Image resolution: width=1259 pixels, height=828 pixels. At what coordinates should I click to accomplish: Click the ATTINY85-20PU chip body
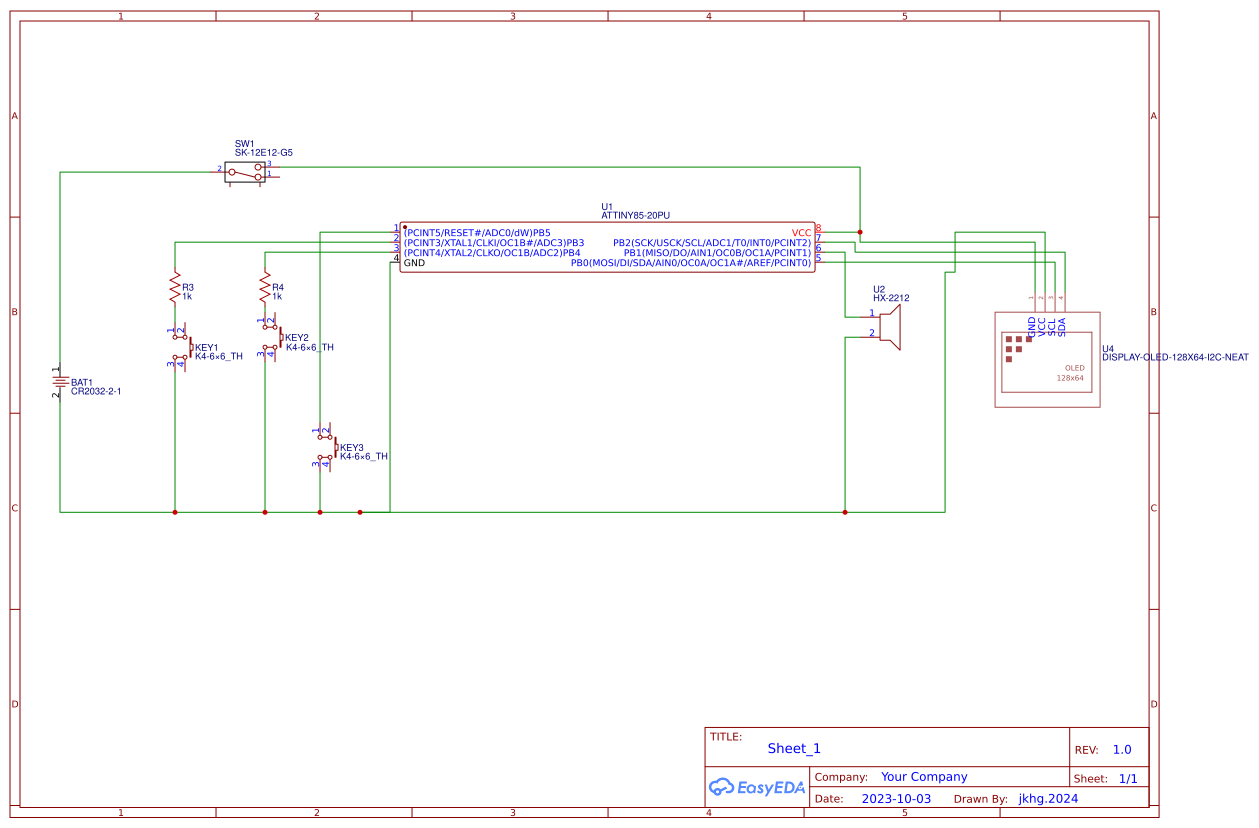coord(605,245)
